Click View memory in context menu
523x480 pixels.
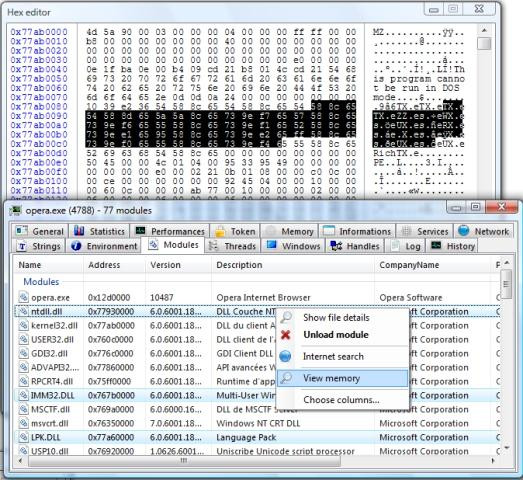(343, 378)
